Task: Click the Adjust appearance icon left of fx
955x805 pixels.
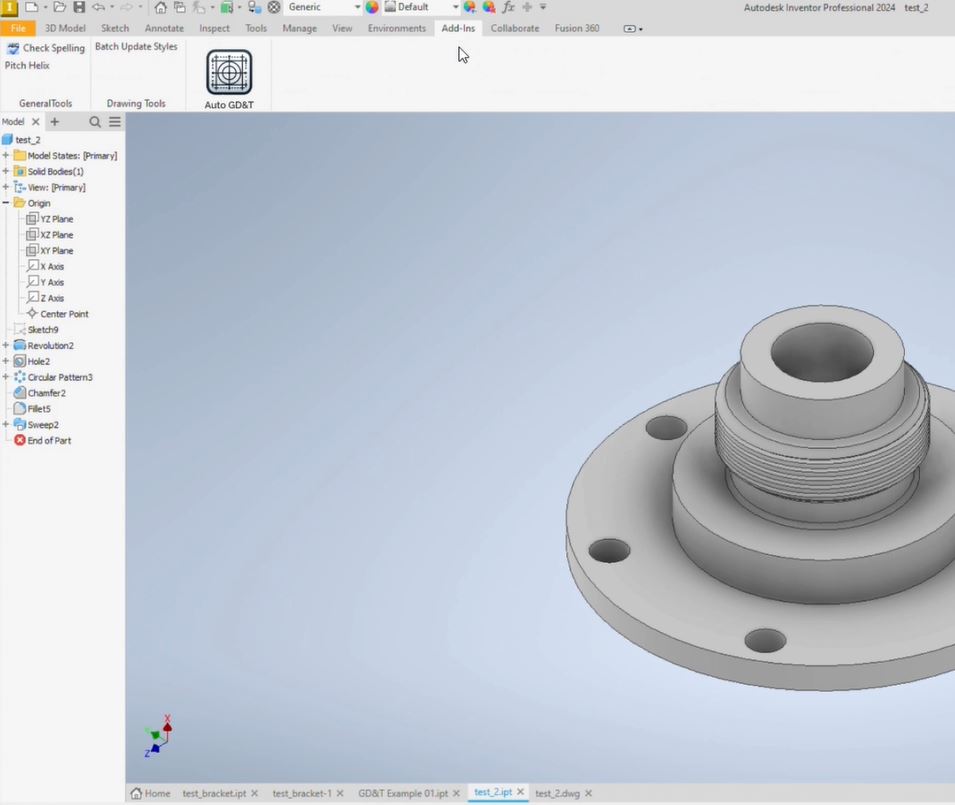Action: pos(488,7)
